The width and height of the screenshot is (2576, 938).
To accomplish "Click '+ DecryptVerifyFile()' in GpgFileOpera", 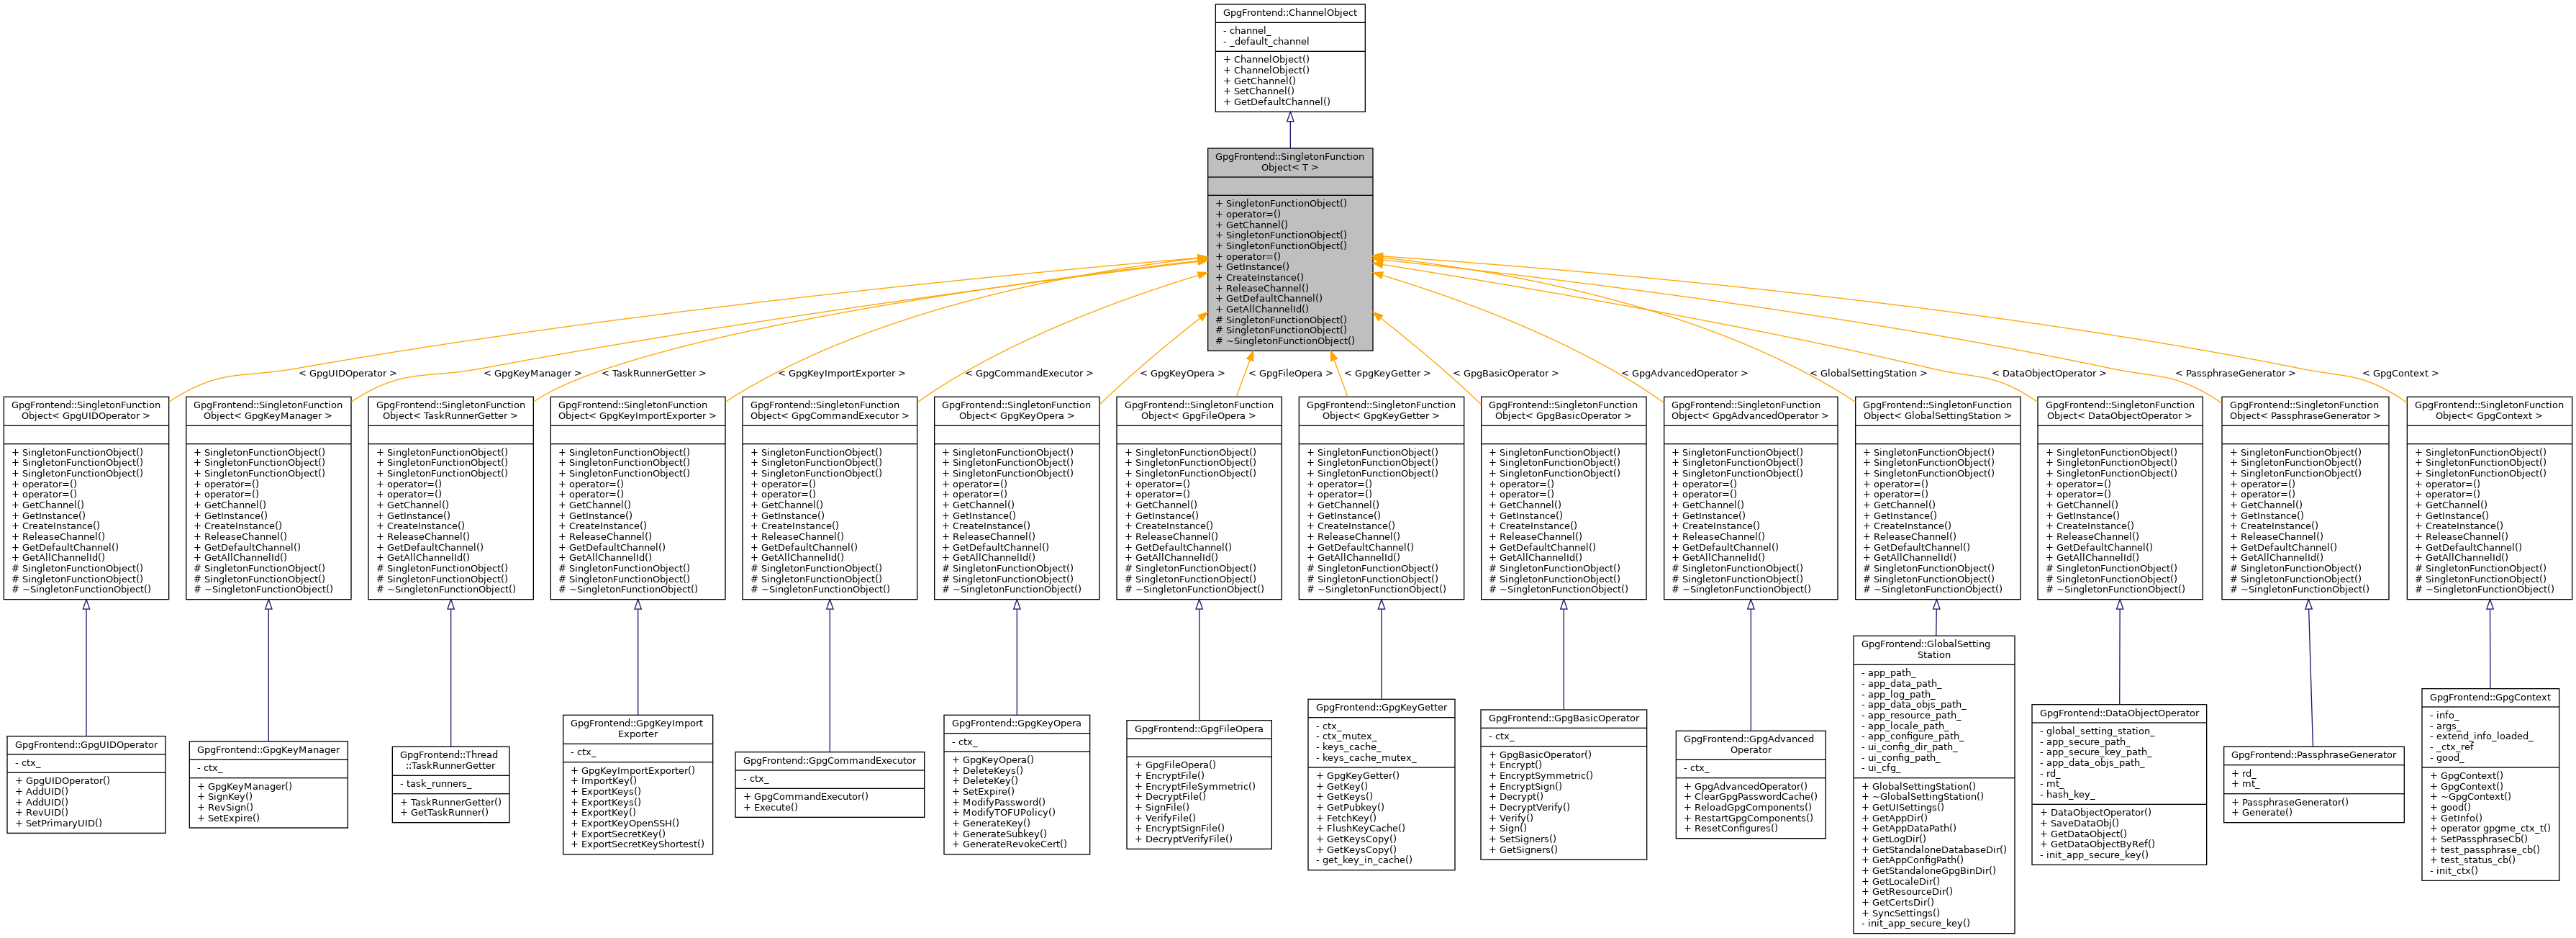I will pos(1183,840).
